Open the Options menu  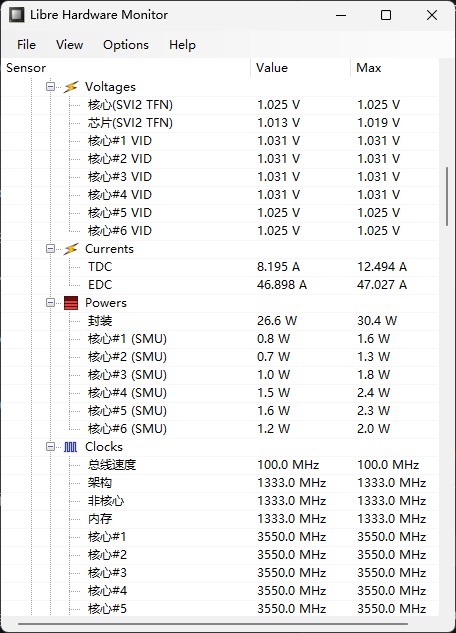coord(126,44)
